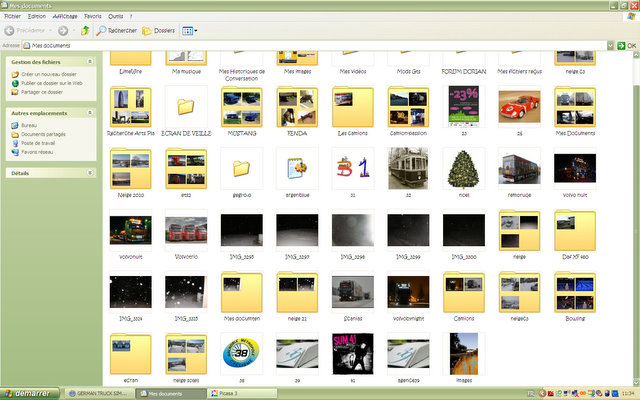This screenshot has width=640, height=400.
Task: Toggle the Dossiers folder pane
Action: 158,31
